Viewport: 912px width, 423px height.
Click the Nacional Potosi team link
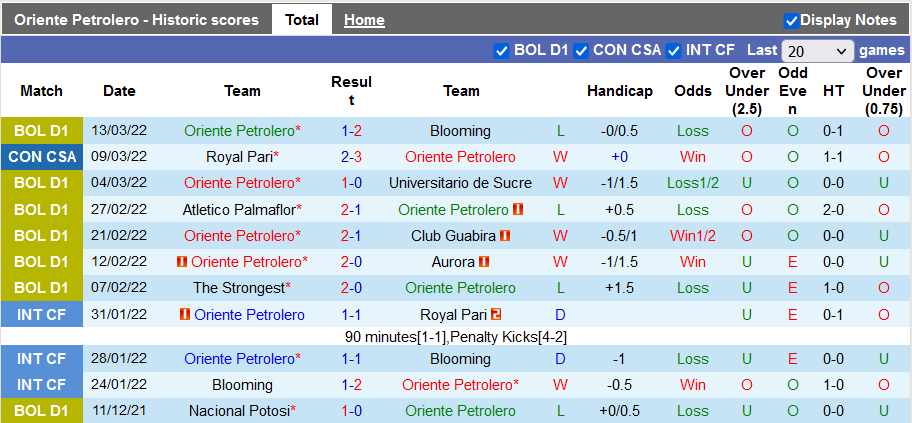tap(239, 411)
